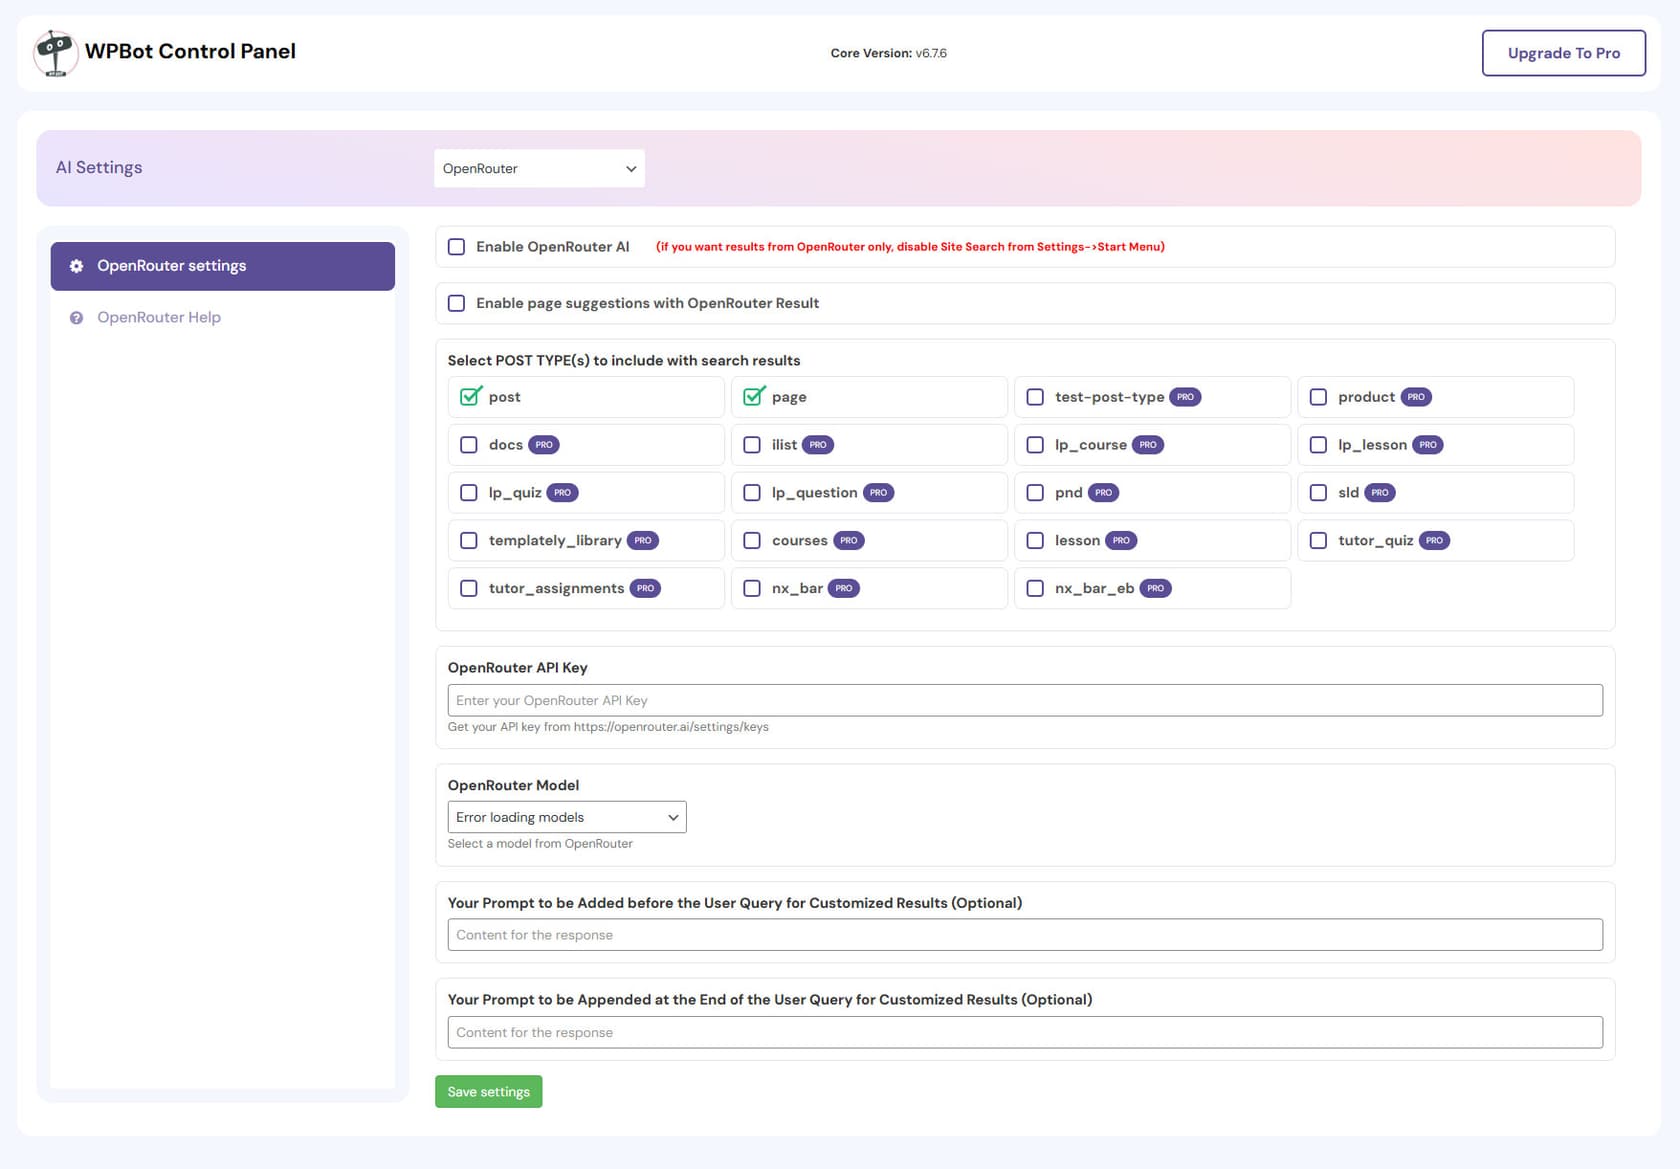The height and width of the screenshot is (1169, 1680).
Task: Click the PRO badge next to sld
Action: 1380,493
